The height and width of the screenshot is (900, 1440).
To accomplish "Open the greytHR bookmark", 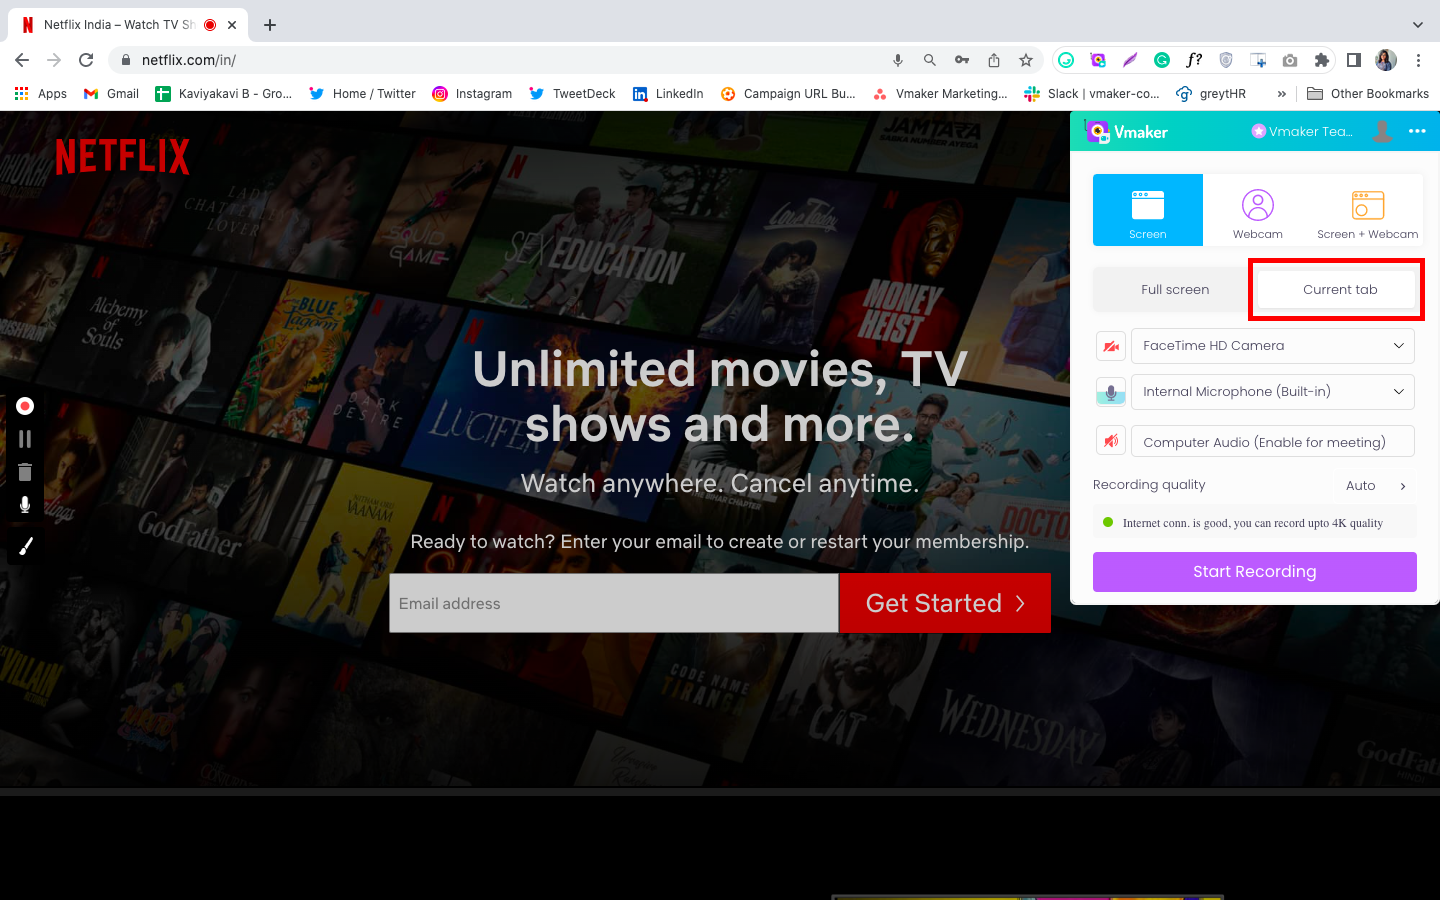I will 1211,94.
